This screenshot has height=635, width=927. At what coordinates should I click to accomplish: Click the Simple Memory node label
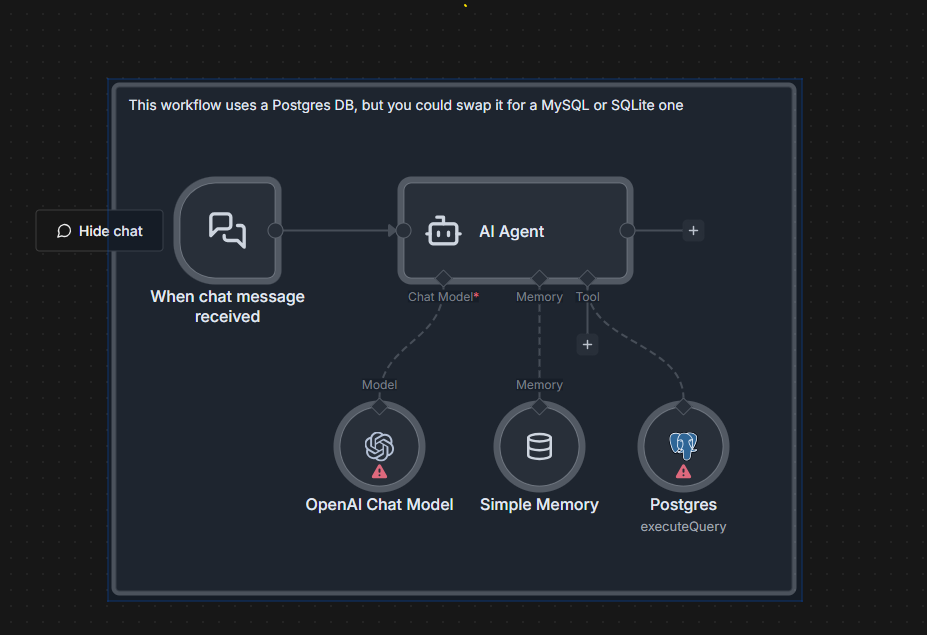[539, 504]
